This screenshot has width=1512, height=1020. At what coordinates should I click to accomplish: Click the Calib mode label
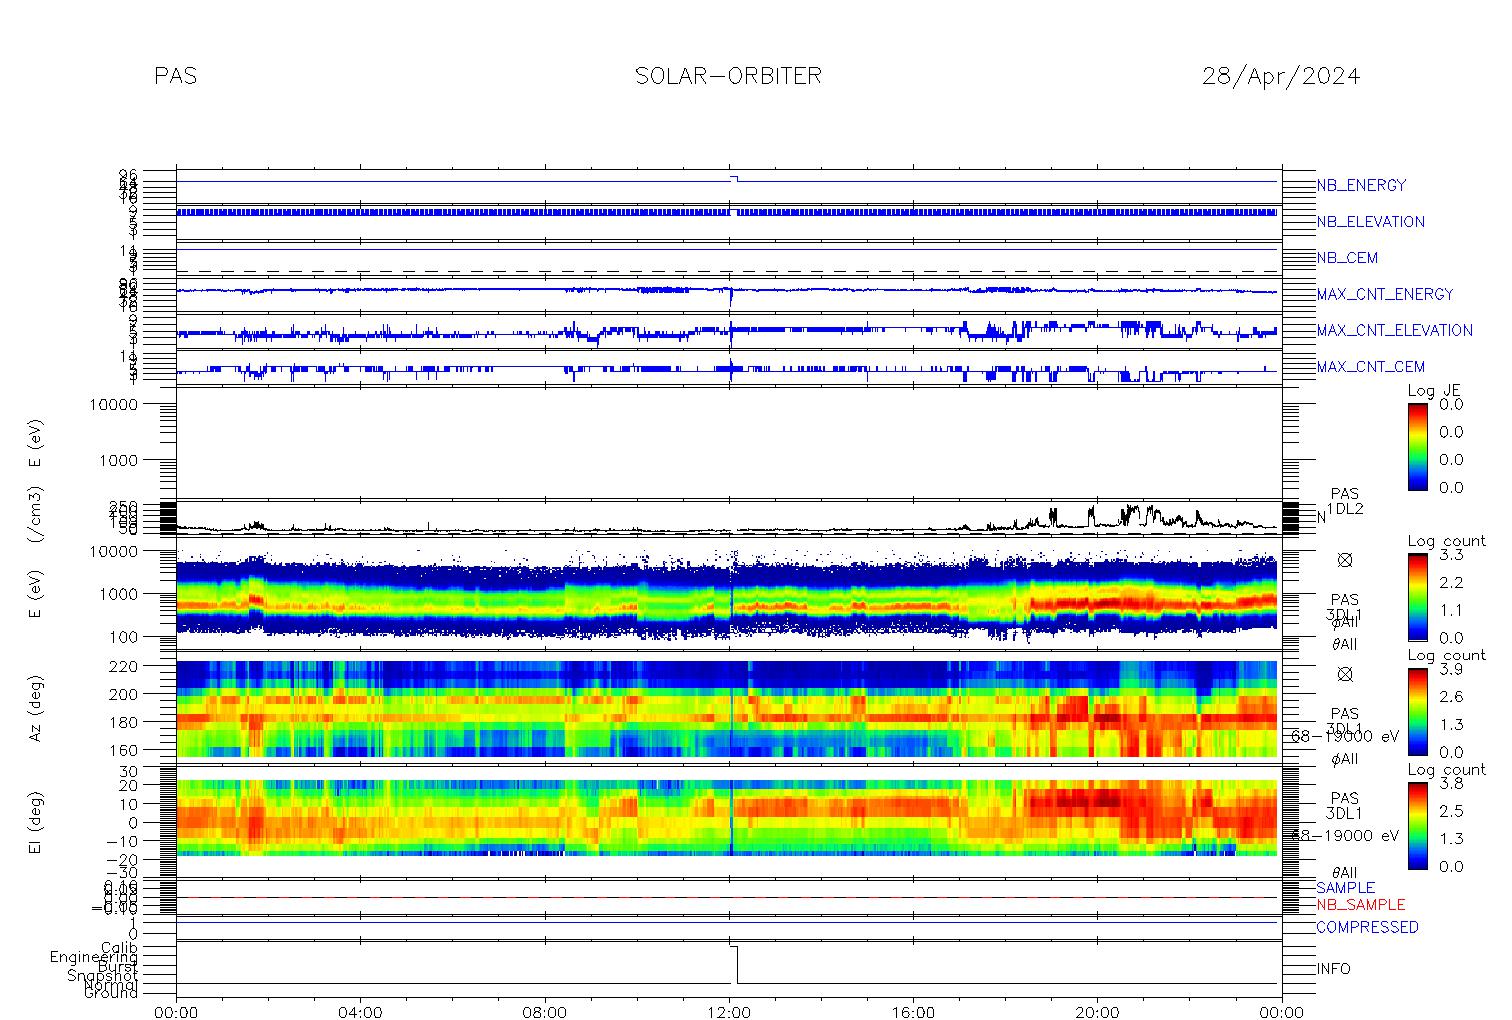pos(119,947)
